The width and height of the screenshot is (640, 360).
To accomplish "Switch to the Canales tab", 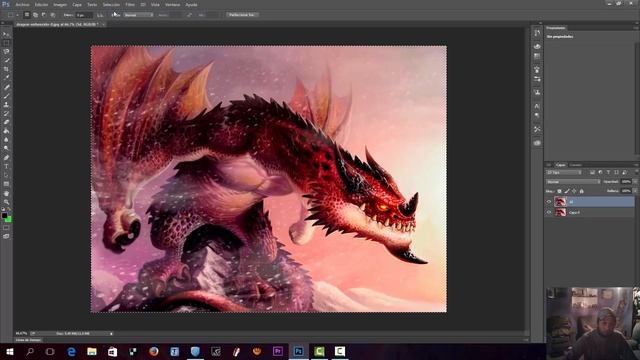I will click(x=576, y=165).
